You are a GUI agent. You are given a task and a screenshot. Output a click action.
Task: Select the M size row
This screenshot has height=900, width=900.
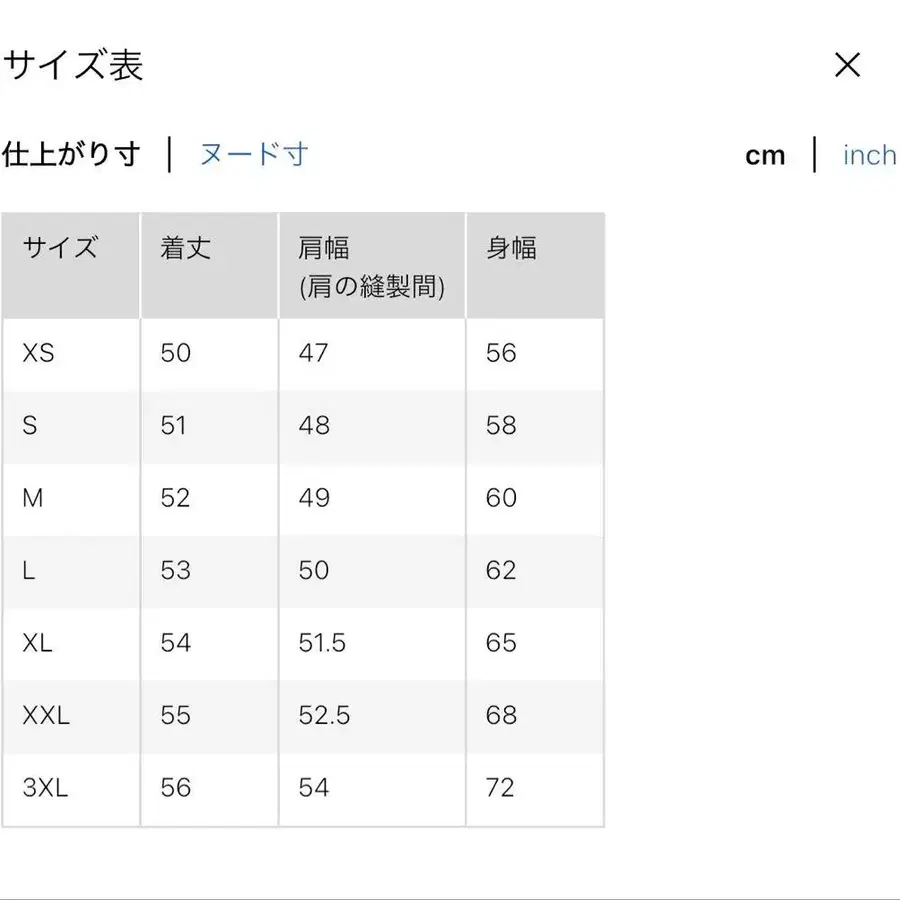[70, 498]
